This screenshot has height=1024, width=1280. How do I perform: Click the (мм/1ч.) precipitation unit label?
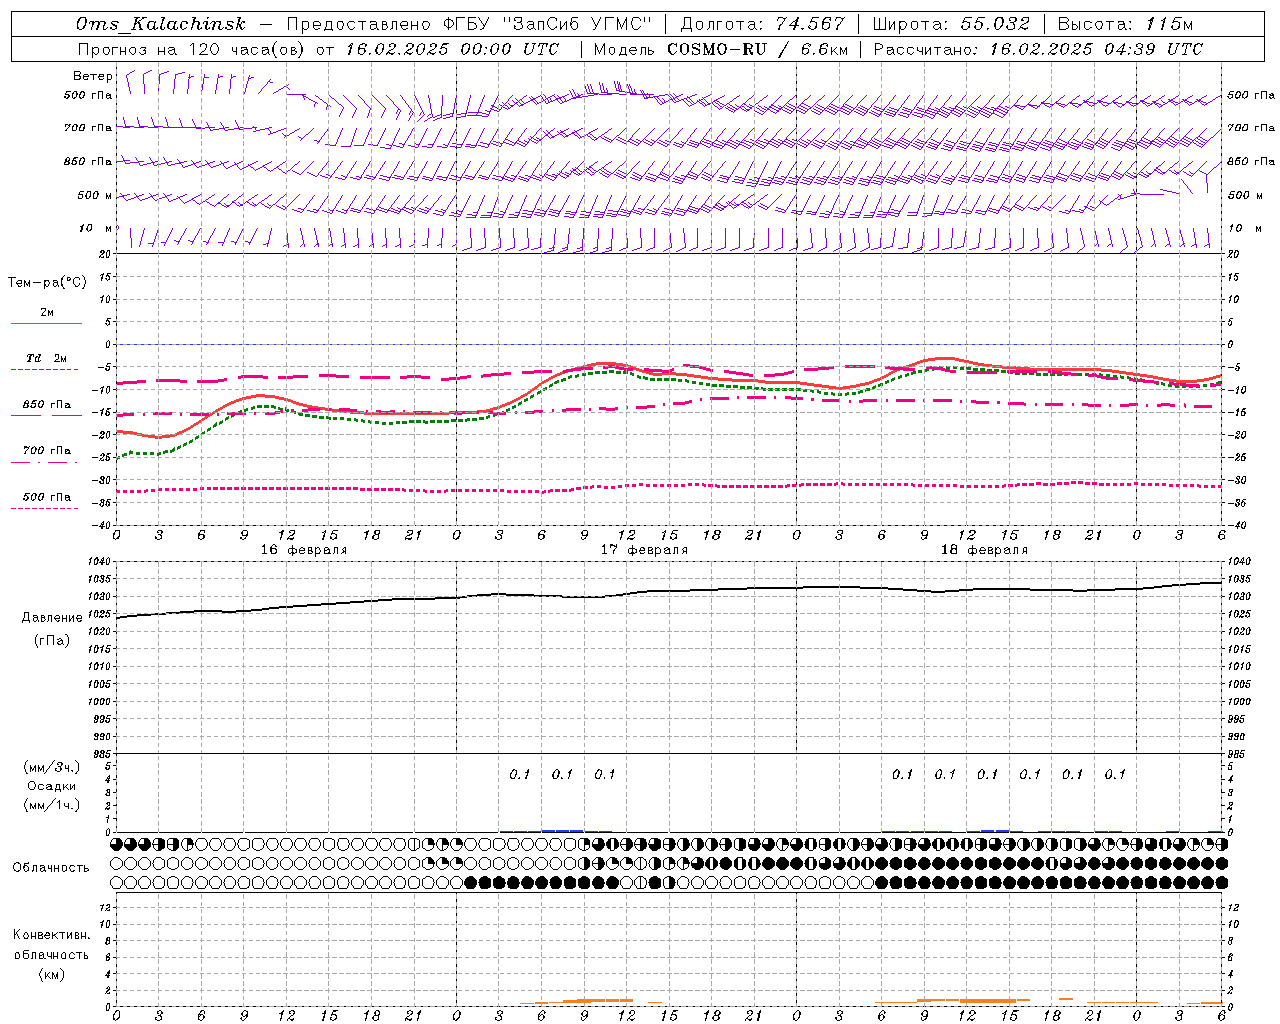(x=52, y=805)
